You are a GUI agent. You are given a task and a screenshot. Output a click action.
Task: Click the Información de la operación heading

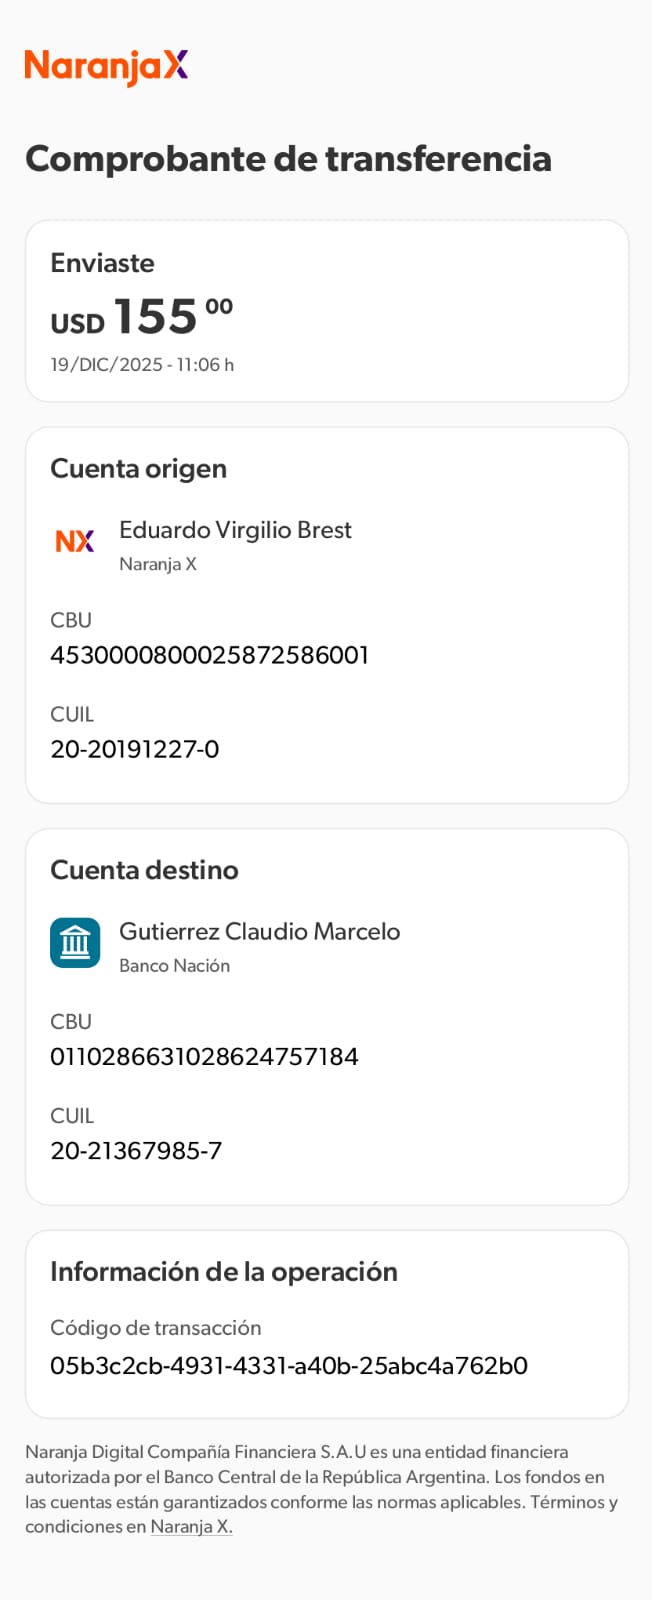(224, 1272)
